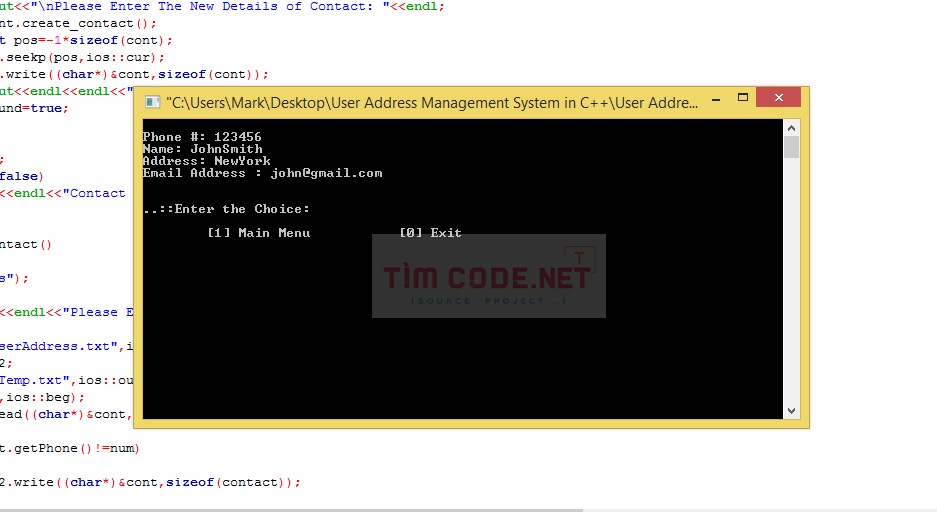Click the ',ios::beg);' code line
This screenshot has height=512, width=937.
click(42, 397)
